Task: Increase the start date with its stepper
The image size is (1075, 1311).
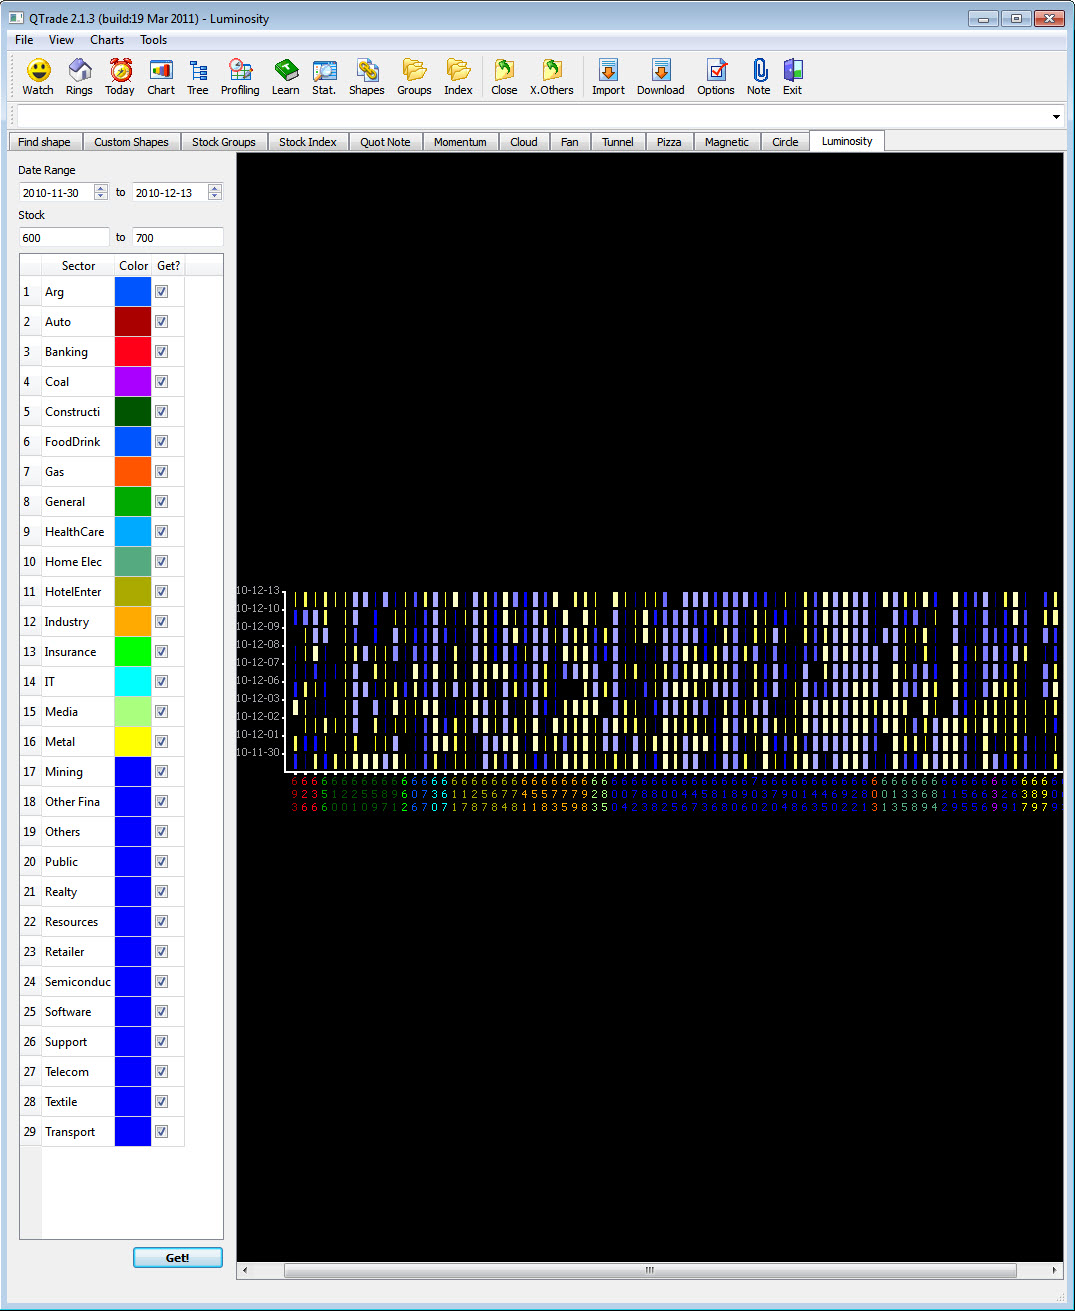Action: (x=100, y=188)
